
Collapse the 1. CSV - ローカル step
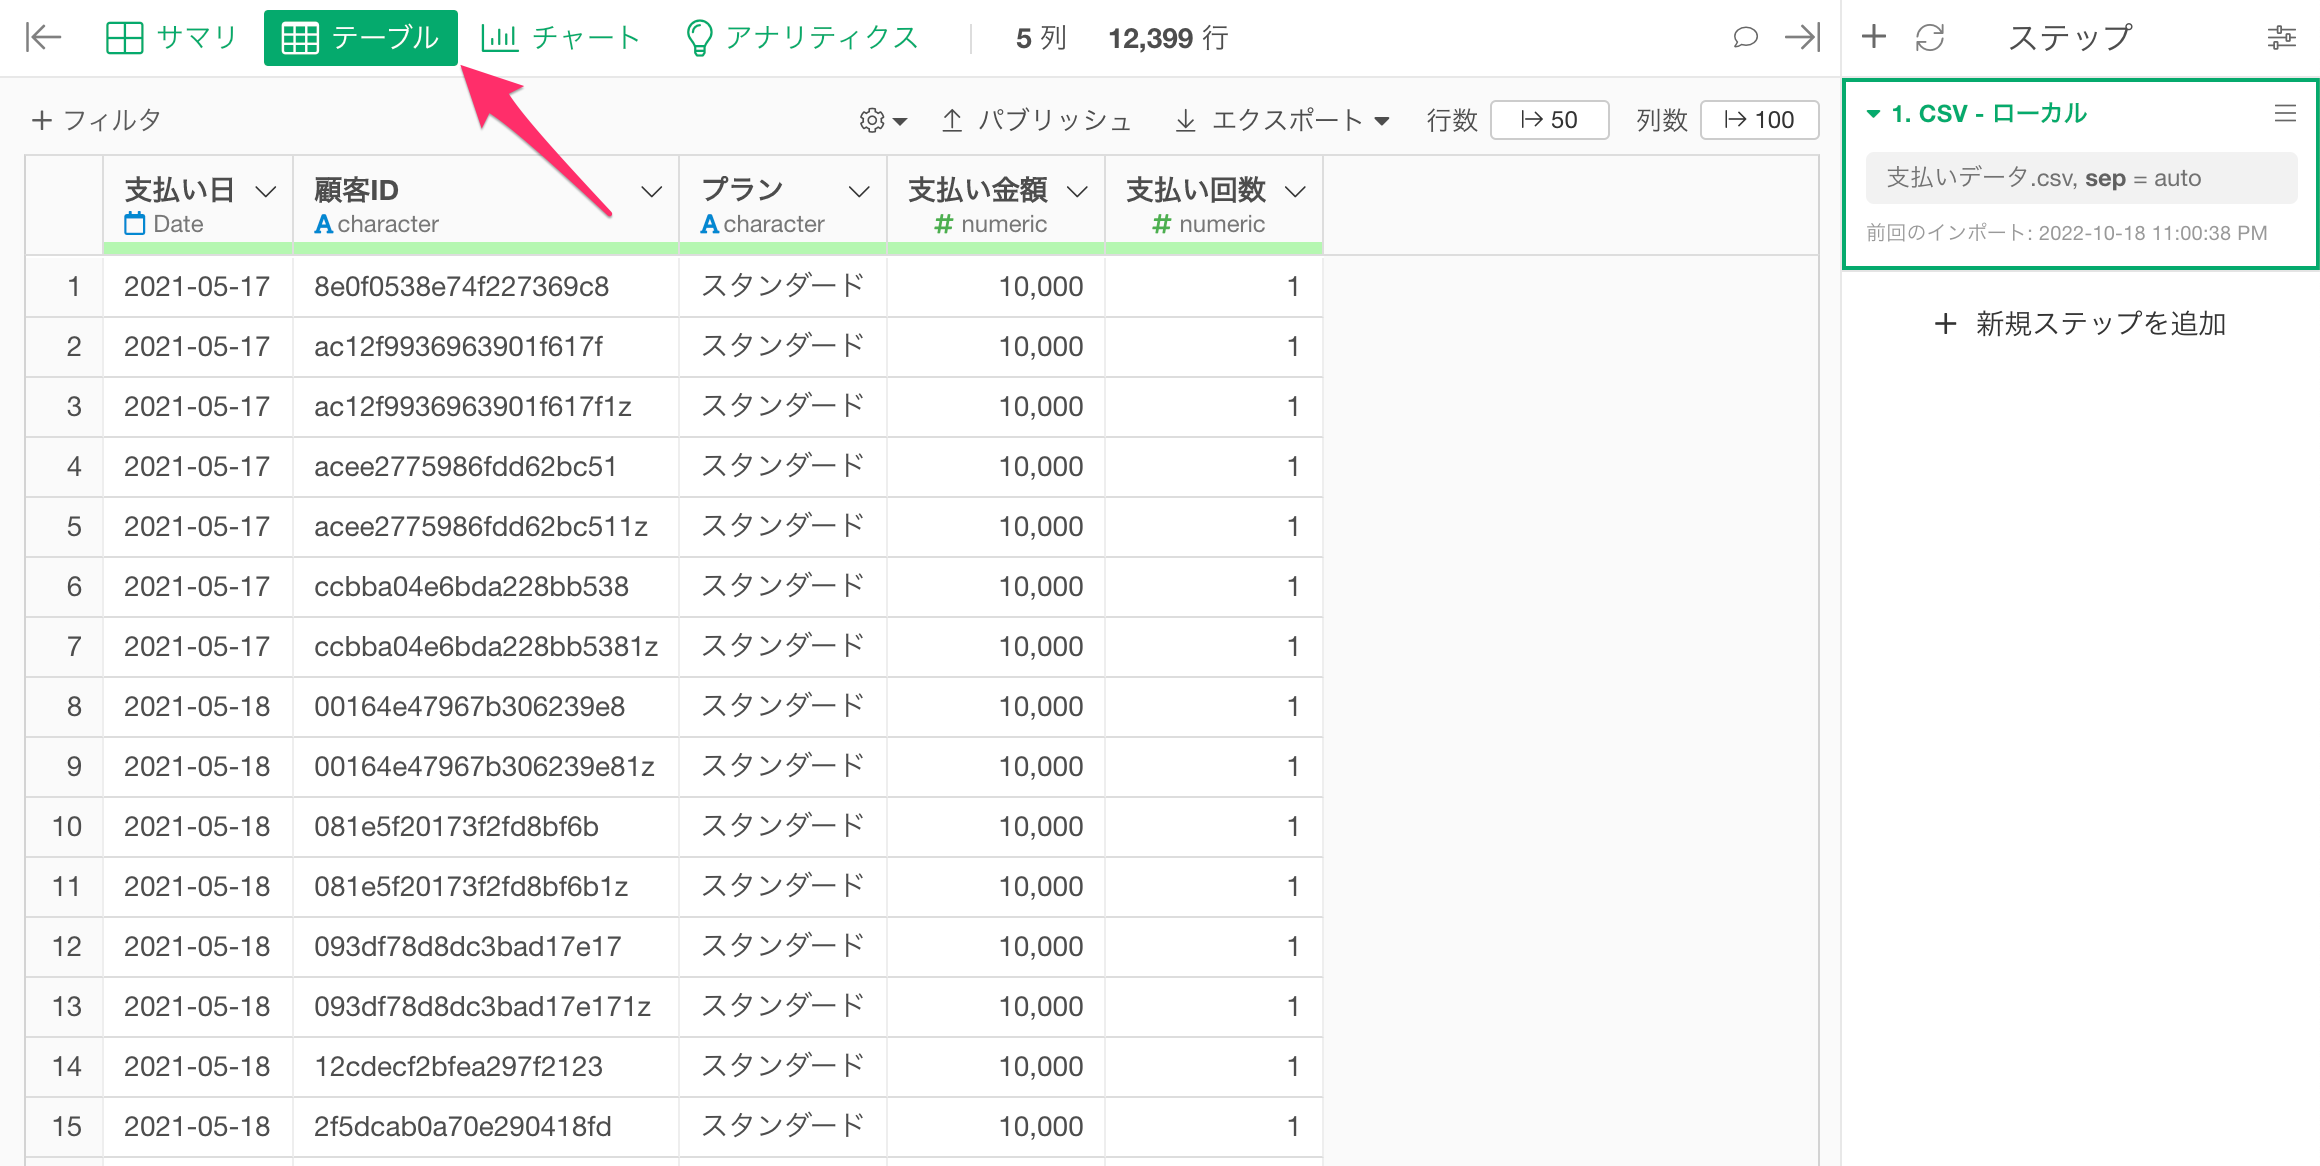pos(1873,114)
